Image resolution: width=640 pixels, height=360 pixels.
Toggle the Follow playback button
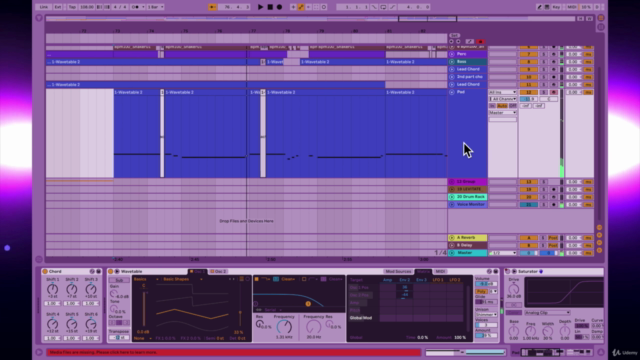[212, 7]
